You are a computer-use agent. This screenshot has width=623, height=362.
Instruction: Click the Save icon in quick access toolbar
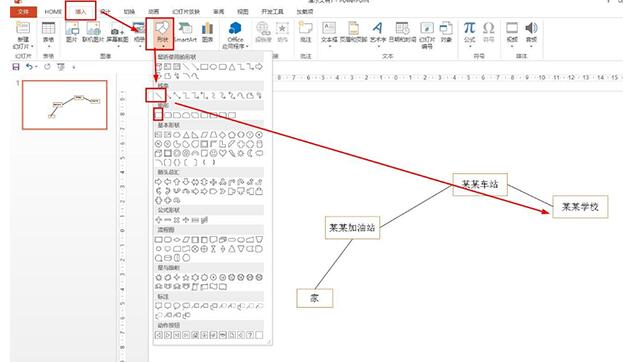(16, 67)
